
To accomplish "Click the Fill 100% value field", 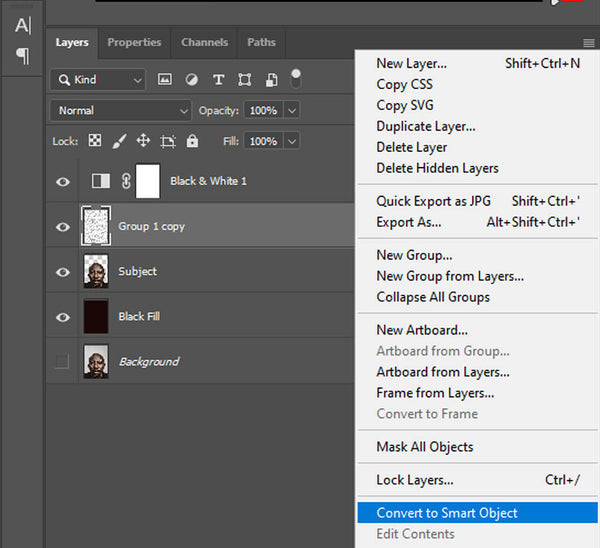I will [x=263, y=141].
